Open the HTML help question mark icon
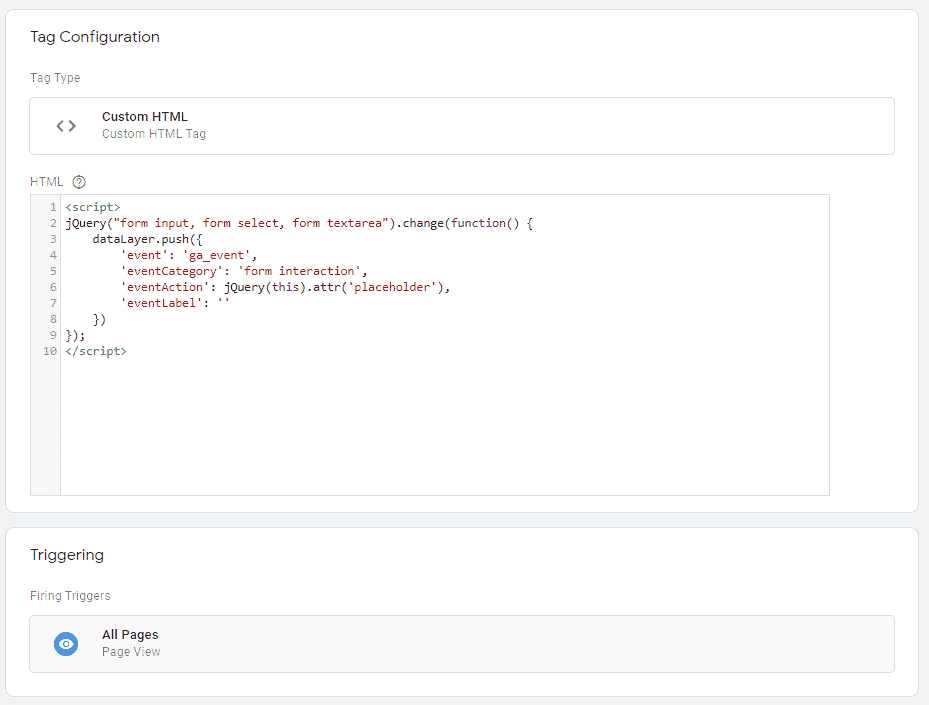The image size is (929, 705). click(79, 182)
